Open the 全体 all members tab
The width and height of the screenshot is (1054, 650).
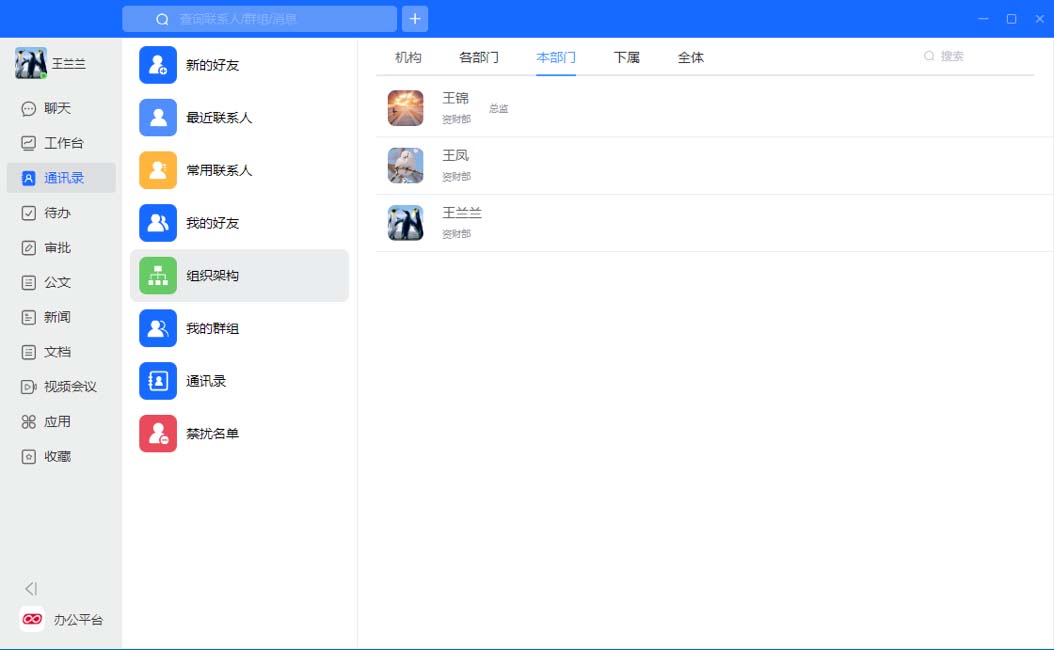click(691, 58)
